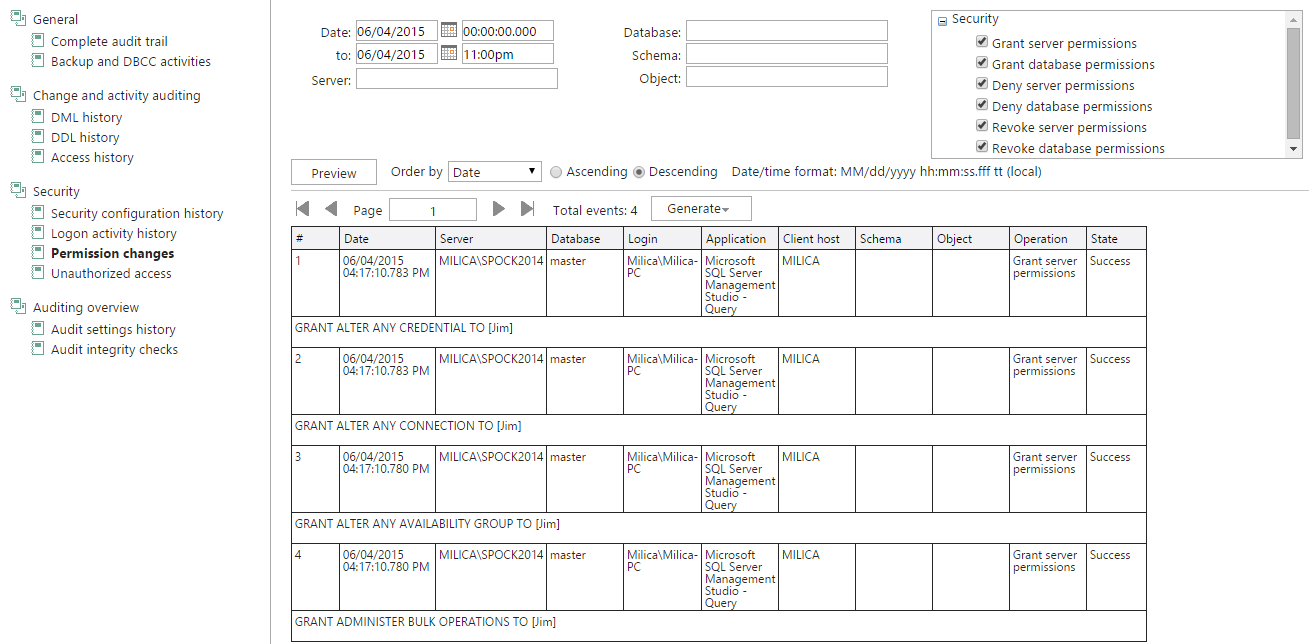Click the report icon beside Logon activity history
Screen dimensions: 1309x644
38,233
